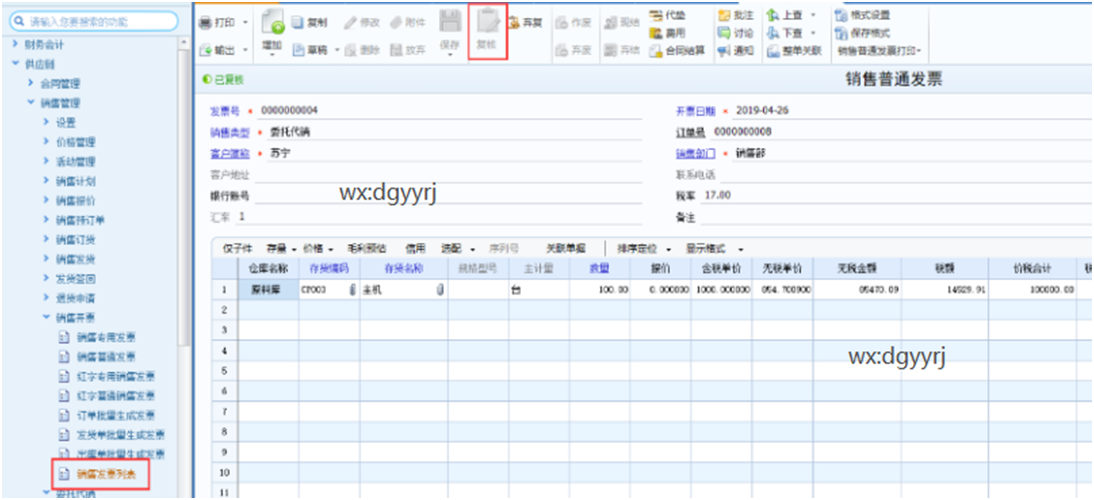This screenshot has width=1094, height=500.
Task: Open 红字专用销售发票 in the tree
Action: coord(116,377)
